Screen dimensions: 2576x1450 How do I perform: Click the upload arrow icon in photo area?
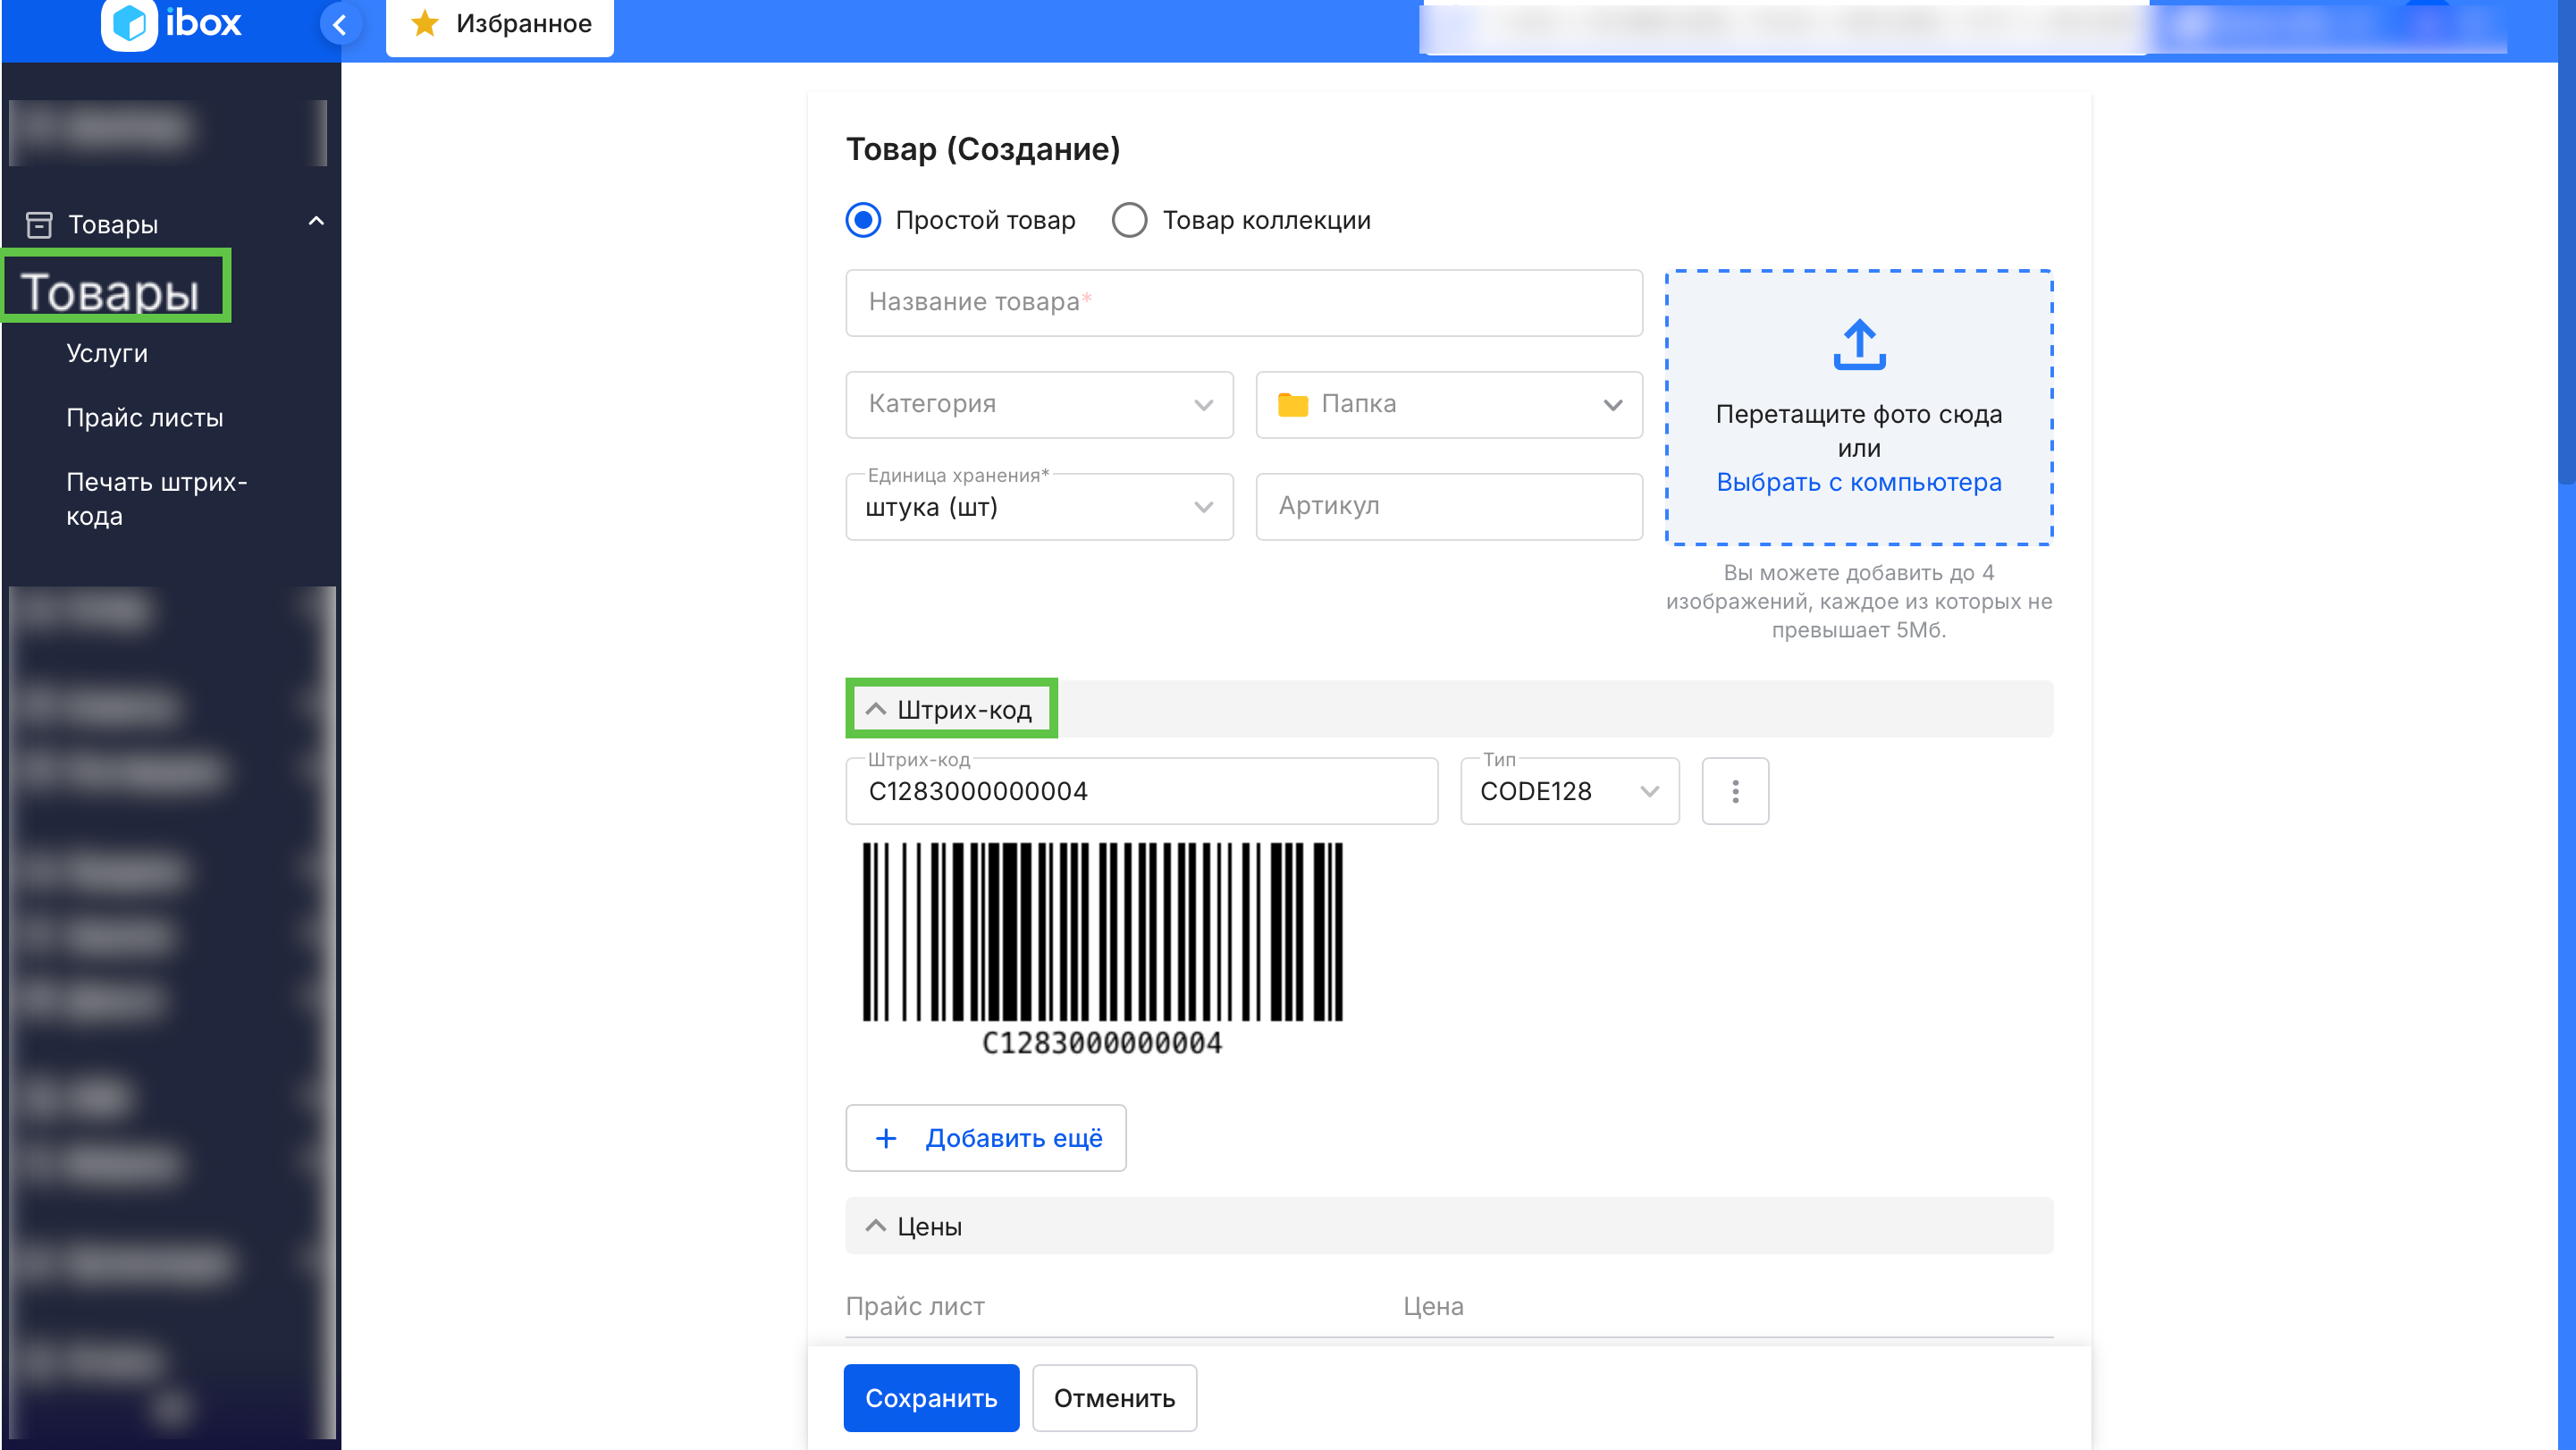pyautogui.click(x=1858, y=344)
